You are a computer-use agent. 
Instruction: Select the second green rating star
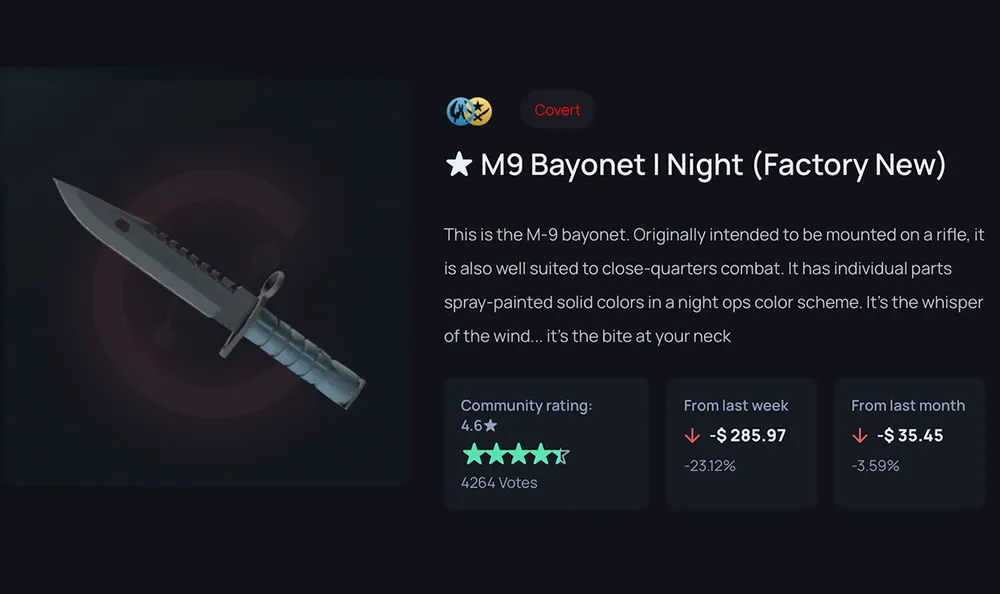pos(496,454)
